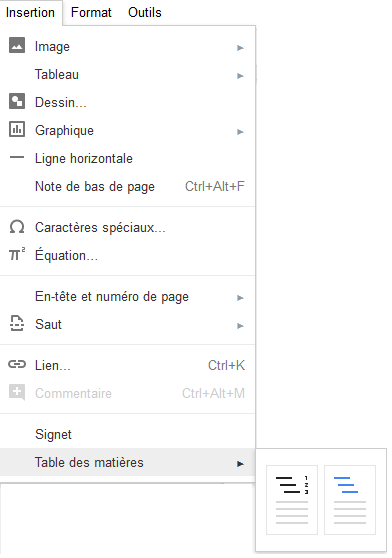This screenshot has width=392, height=558.
Task: Click the Saut page break icon
Action: [17, 323]
